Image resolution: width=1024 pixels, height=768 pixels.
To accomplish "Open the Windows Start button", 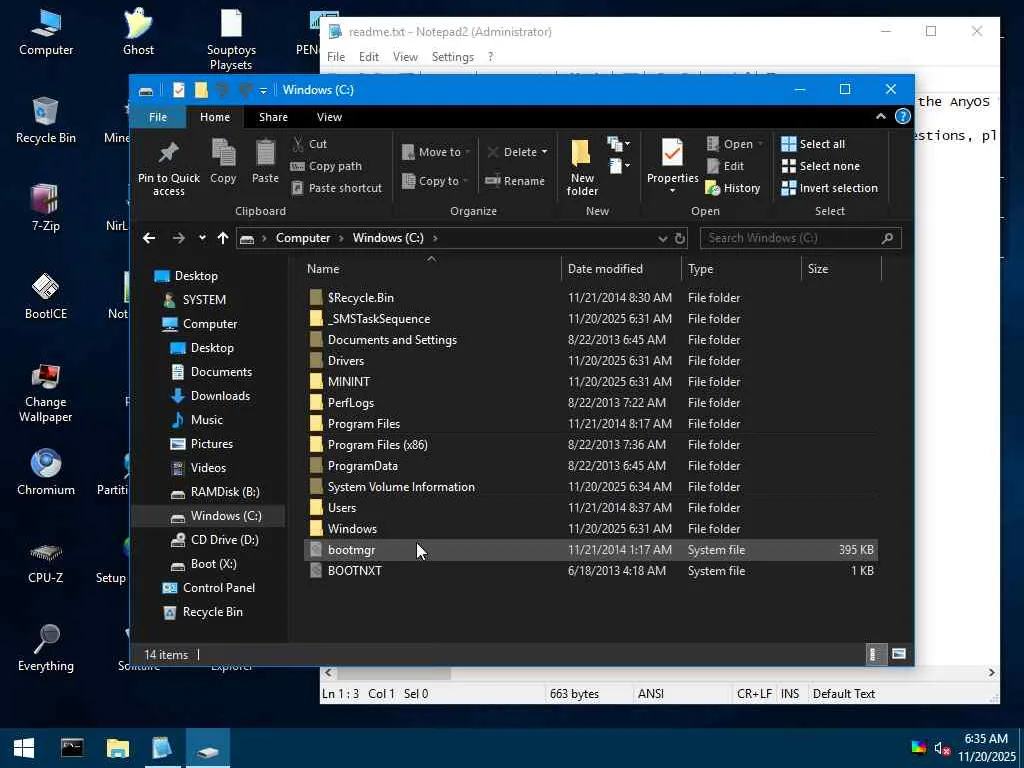I will pyautogui.click(x=24, y=748).
